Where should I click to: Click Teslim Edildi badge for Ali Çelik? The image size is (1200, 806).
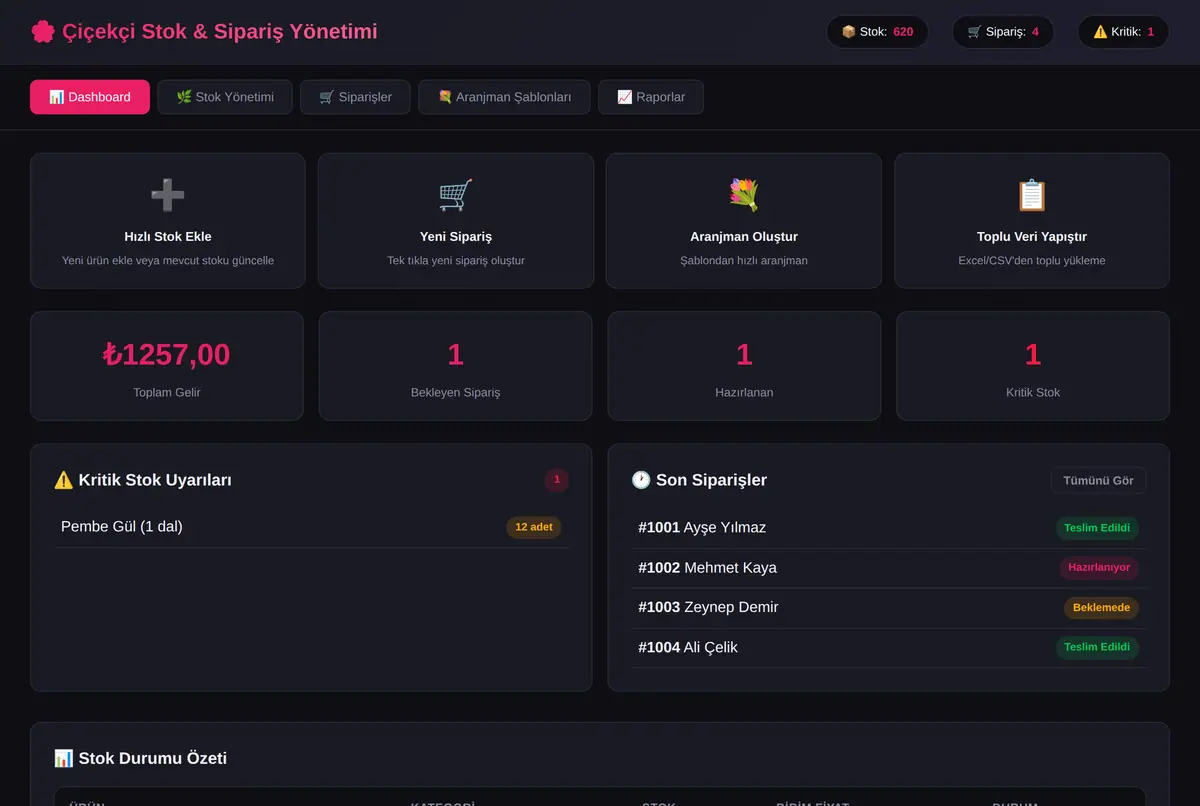tap(1097, 648)
